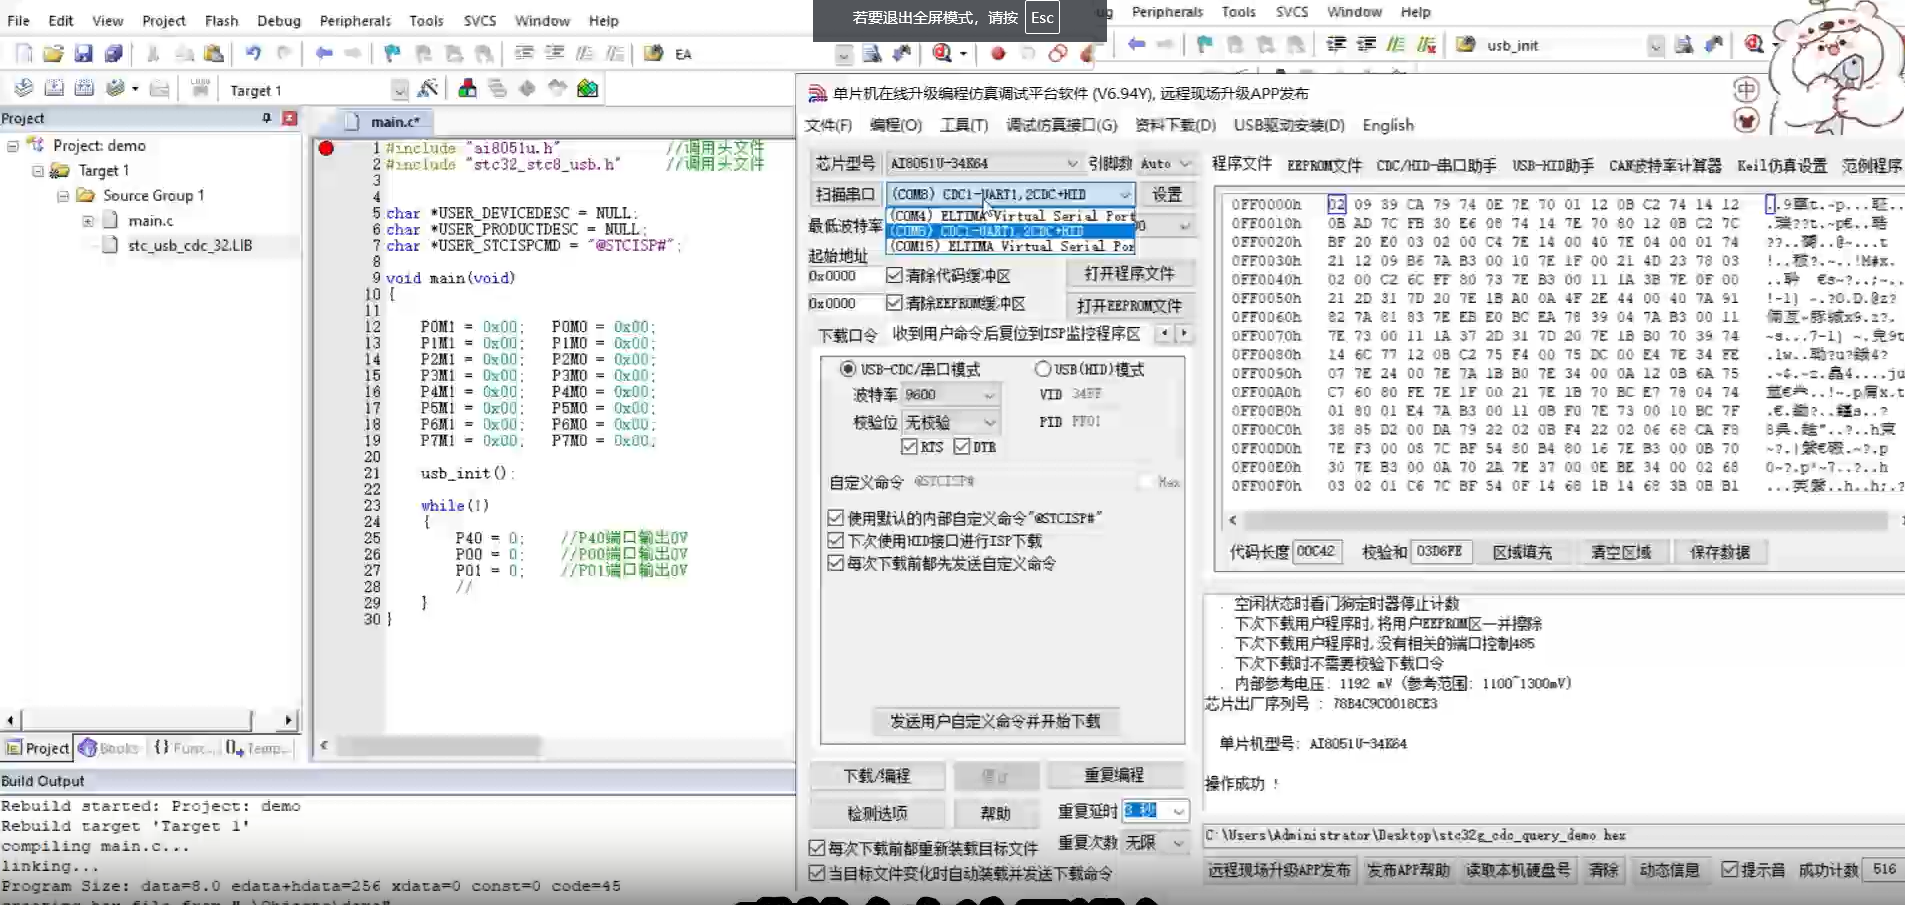
Task: Click the Save icon in Keil toolbar
Action: tap(83, 53)
